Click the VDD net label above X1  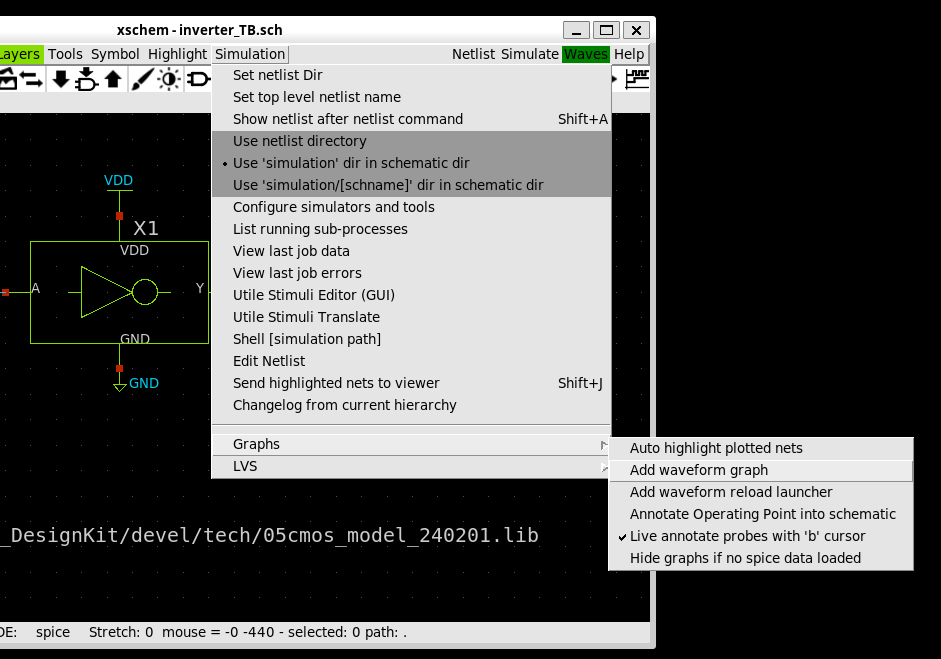[x=118, y=180]
